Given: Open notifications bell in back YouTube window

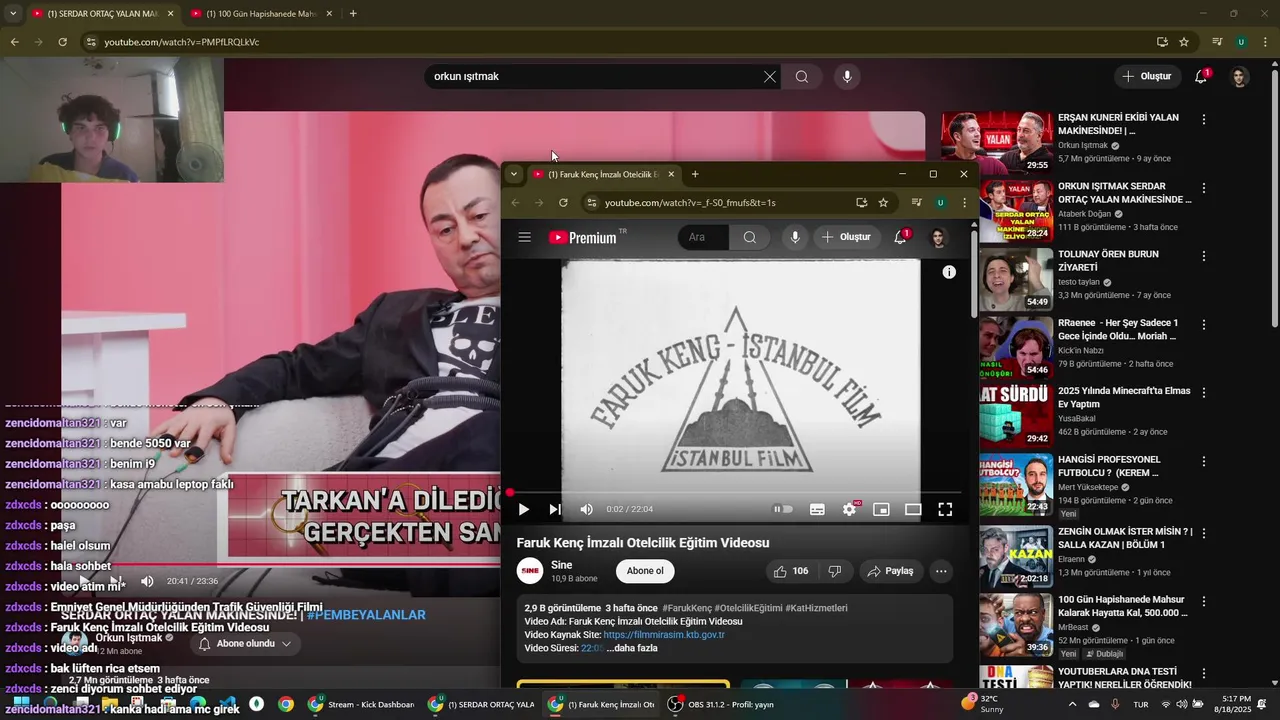Looking at the screenshot, I should tap(1201, 77).
